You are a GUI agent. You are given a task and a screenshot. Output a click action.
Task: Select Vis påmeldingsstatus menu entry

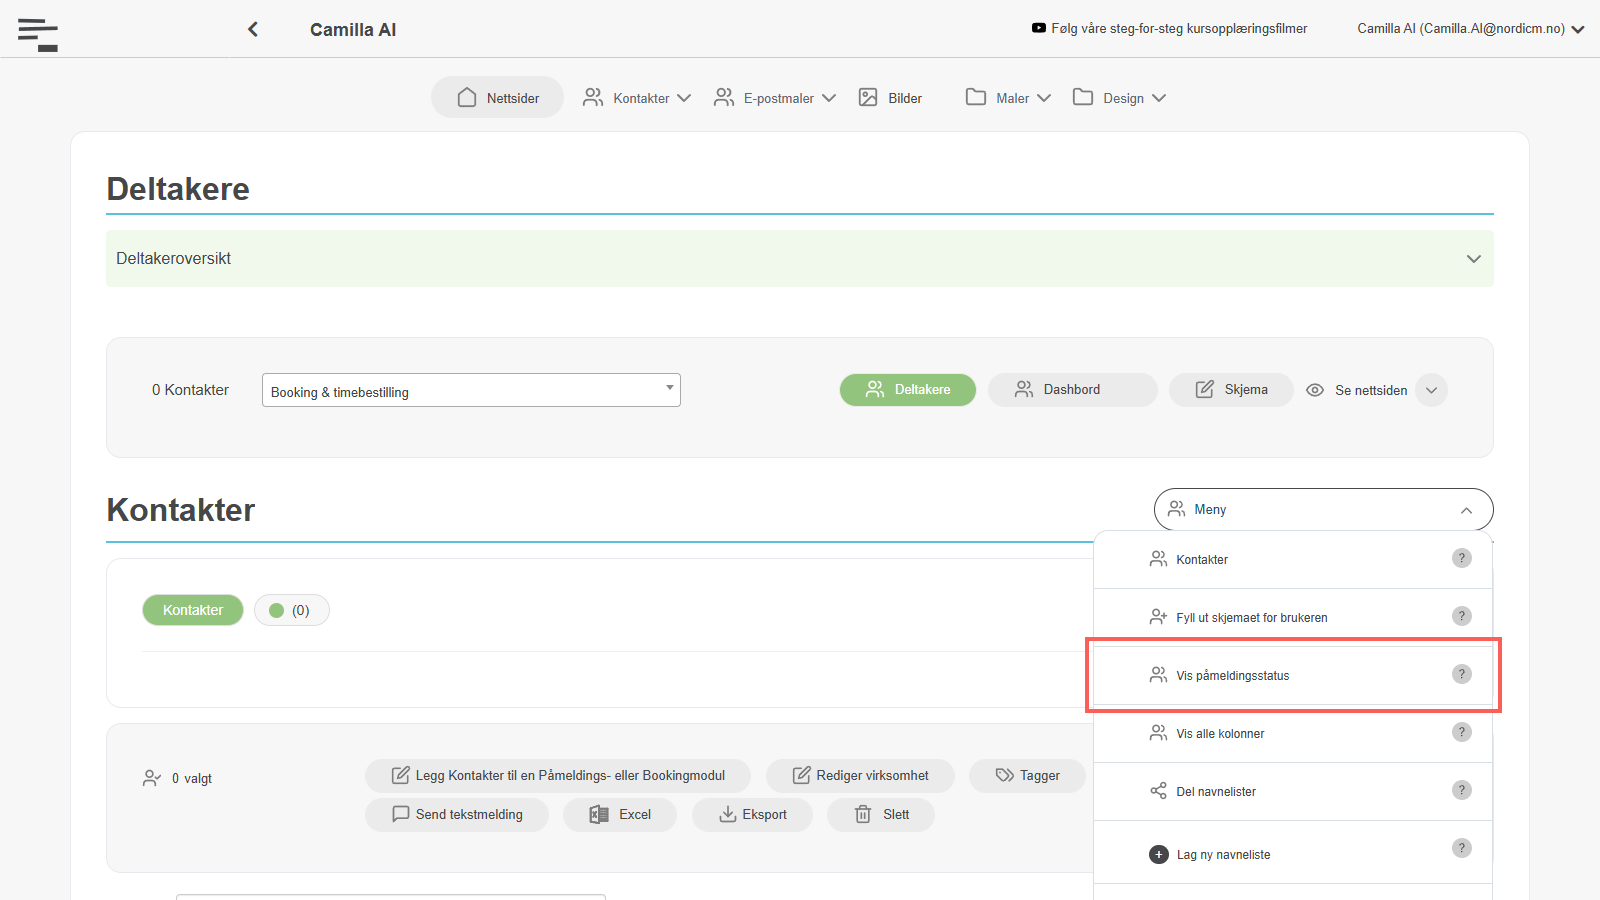1293,676
